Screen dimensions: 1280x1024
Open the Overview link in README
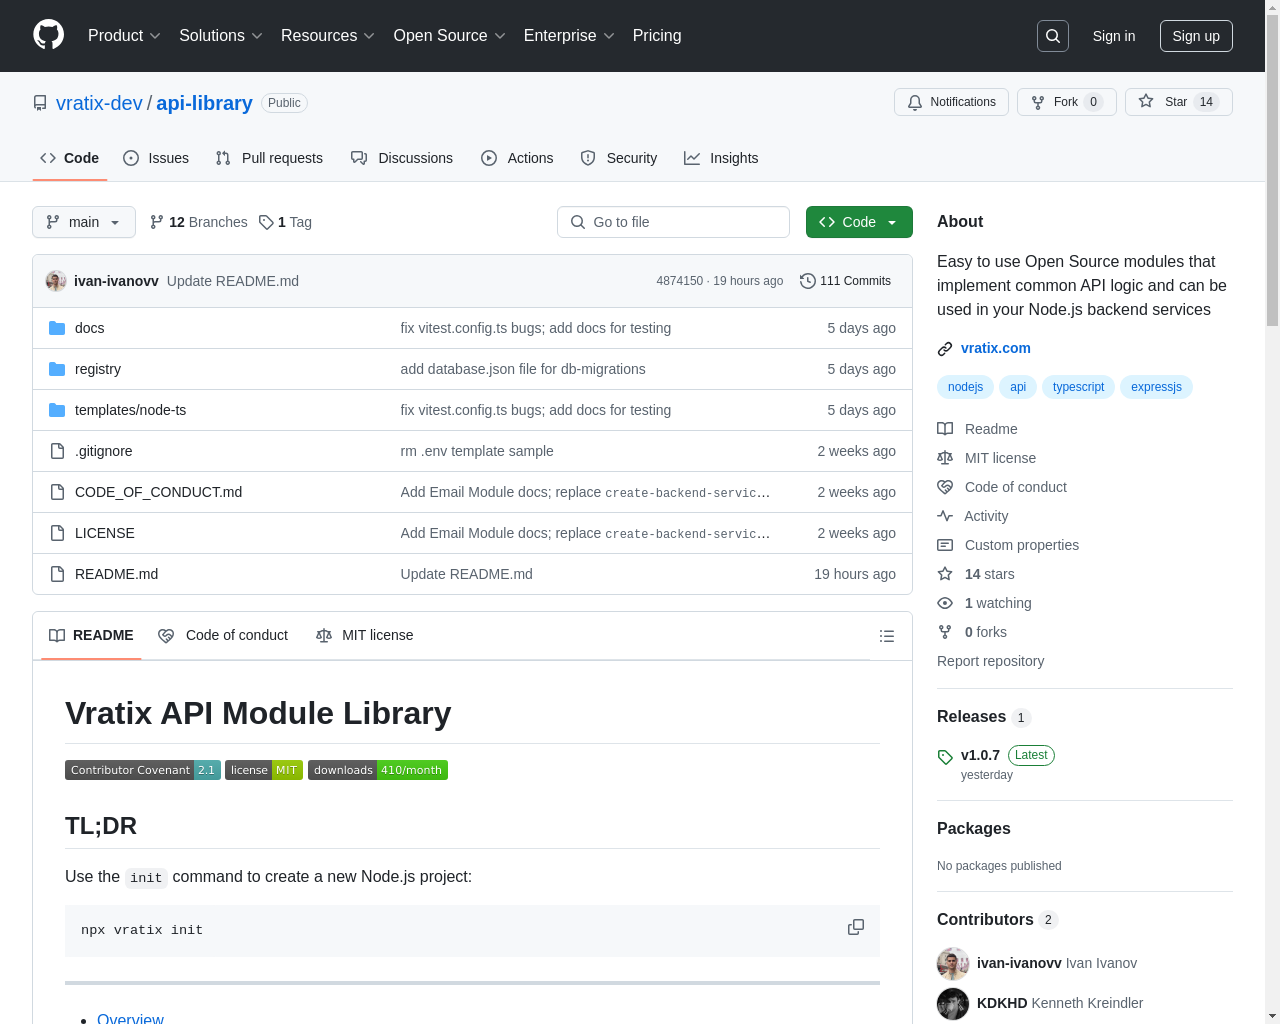(130, 1018)
